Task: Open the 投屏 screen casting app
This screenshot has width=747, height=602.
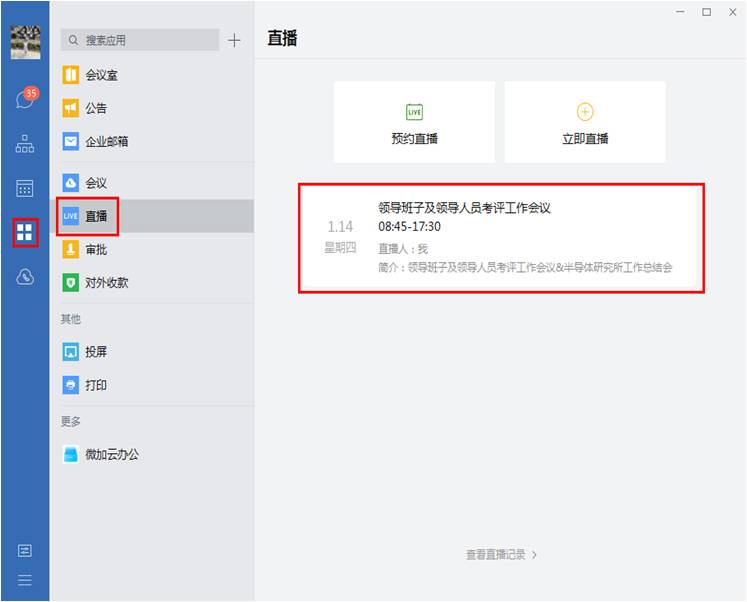Action: click(x=95, y=352)
